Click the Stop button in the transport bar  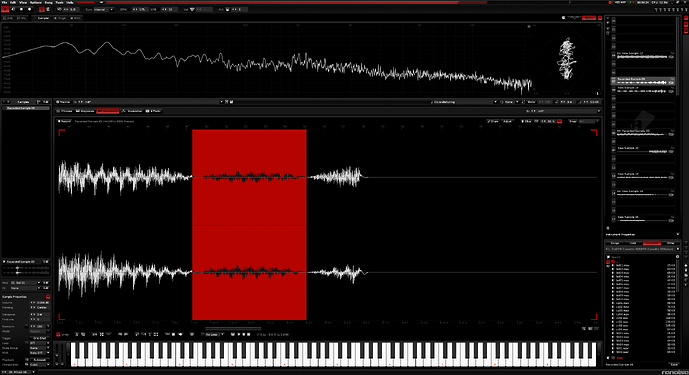pos(22,9)
